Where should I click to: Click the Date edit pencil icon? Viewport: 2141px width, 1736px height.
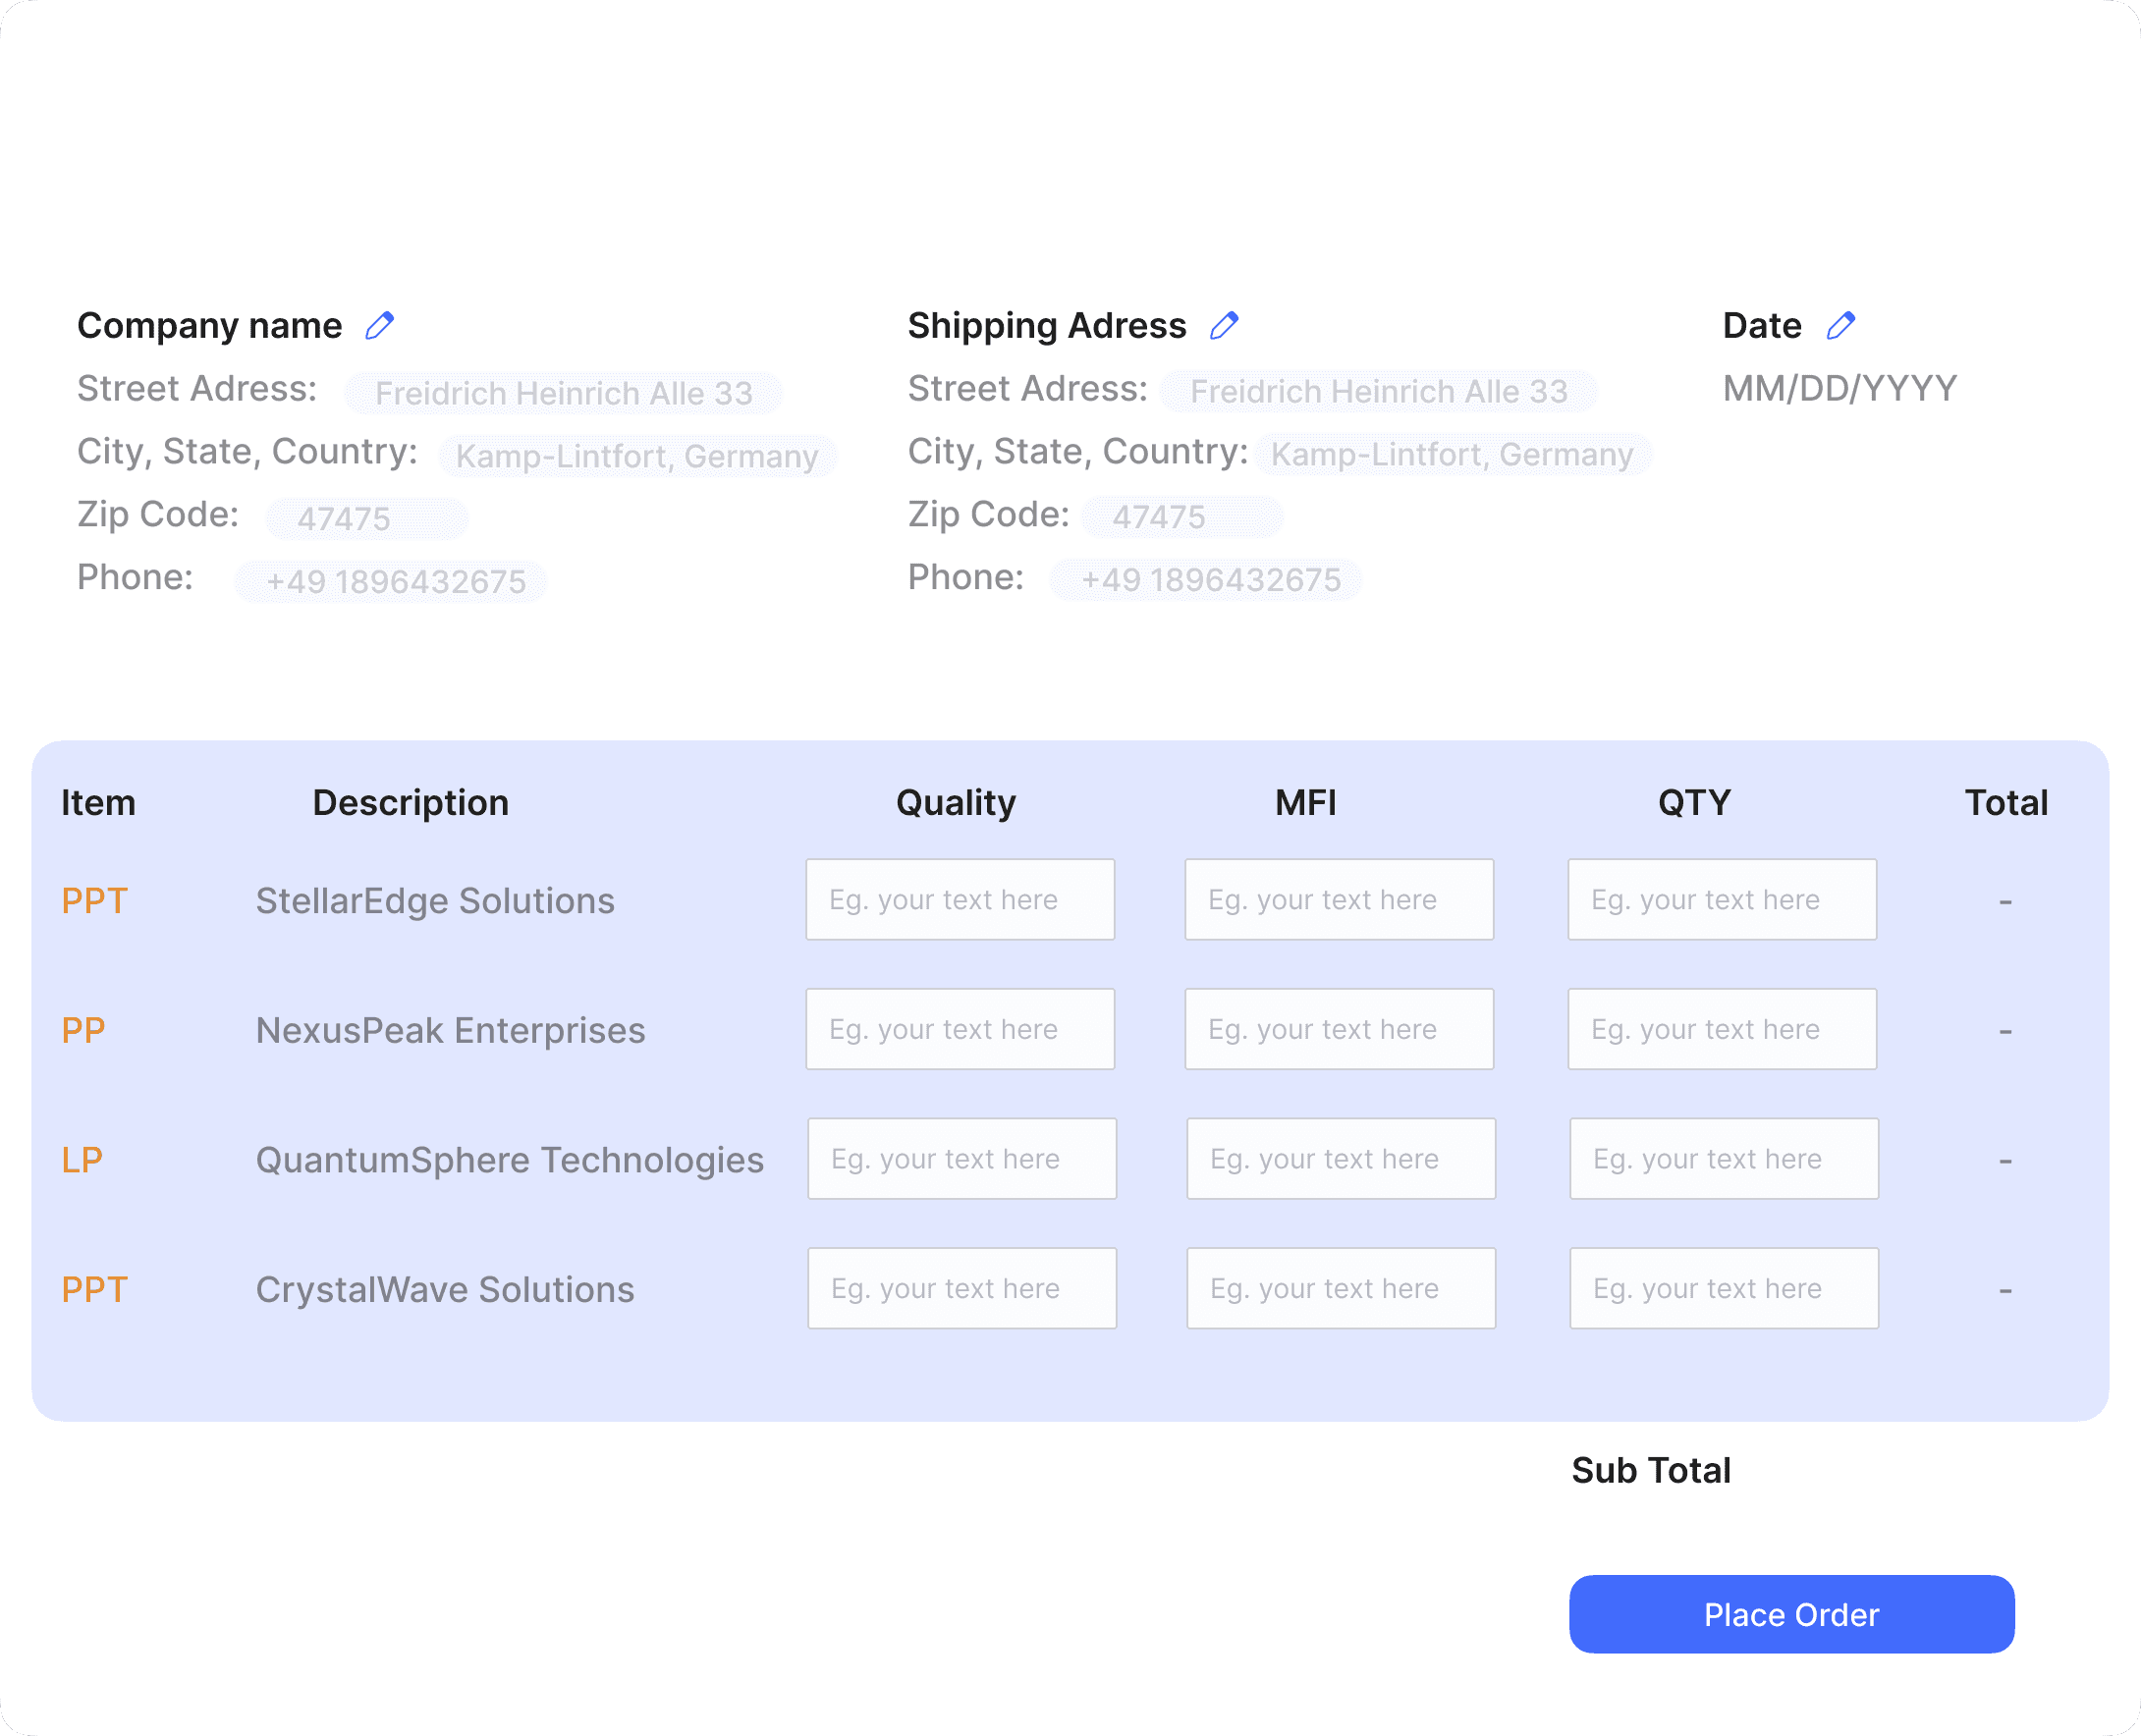click(x=1840, y=326)
